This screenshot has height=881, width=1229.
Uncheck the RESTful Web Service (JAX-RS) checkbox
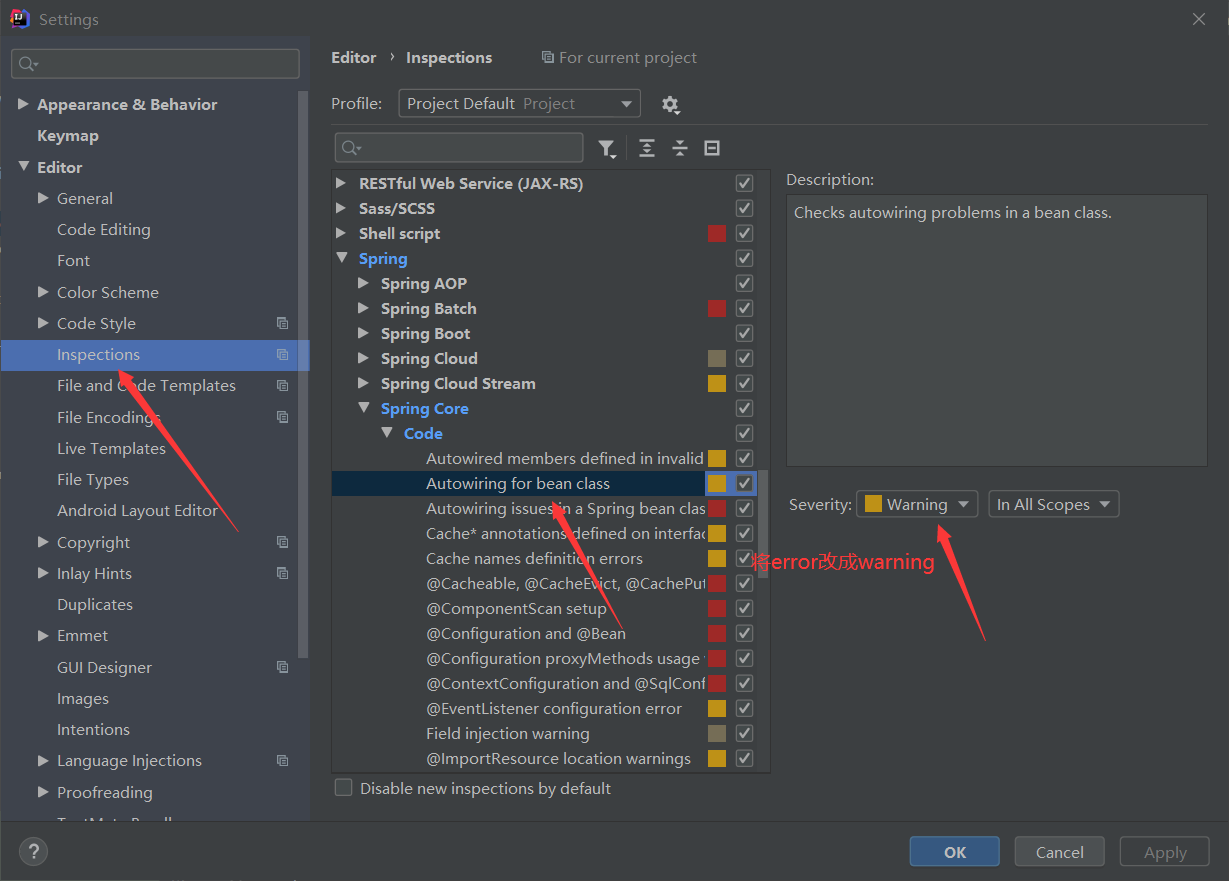coord(744,183)
